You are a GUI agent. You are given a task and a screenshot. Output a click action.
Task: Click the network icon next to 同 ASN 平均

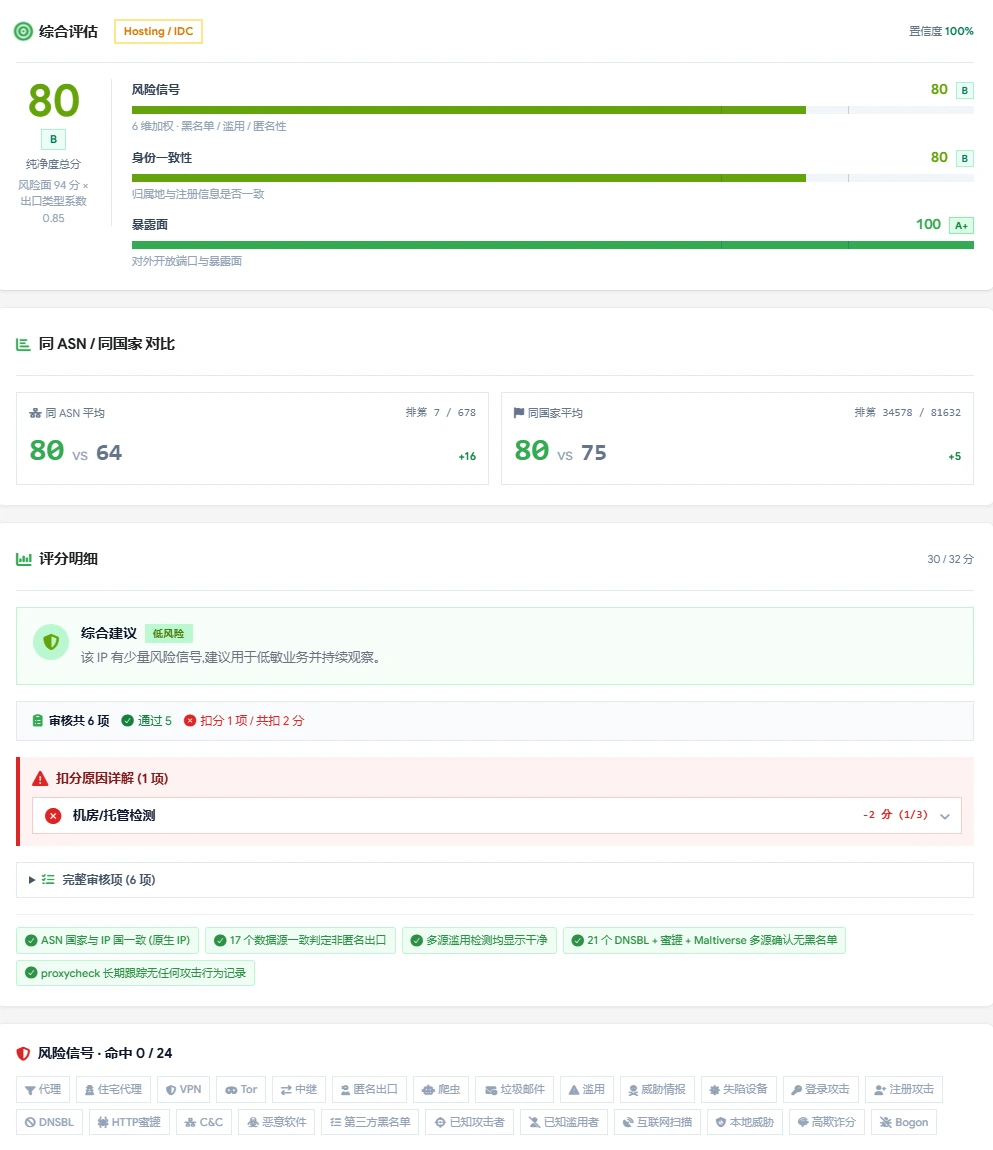35,414
